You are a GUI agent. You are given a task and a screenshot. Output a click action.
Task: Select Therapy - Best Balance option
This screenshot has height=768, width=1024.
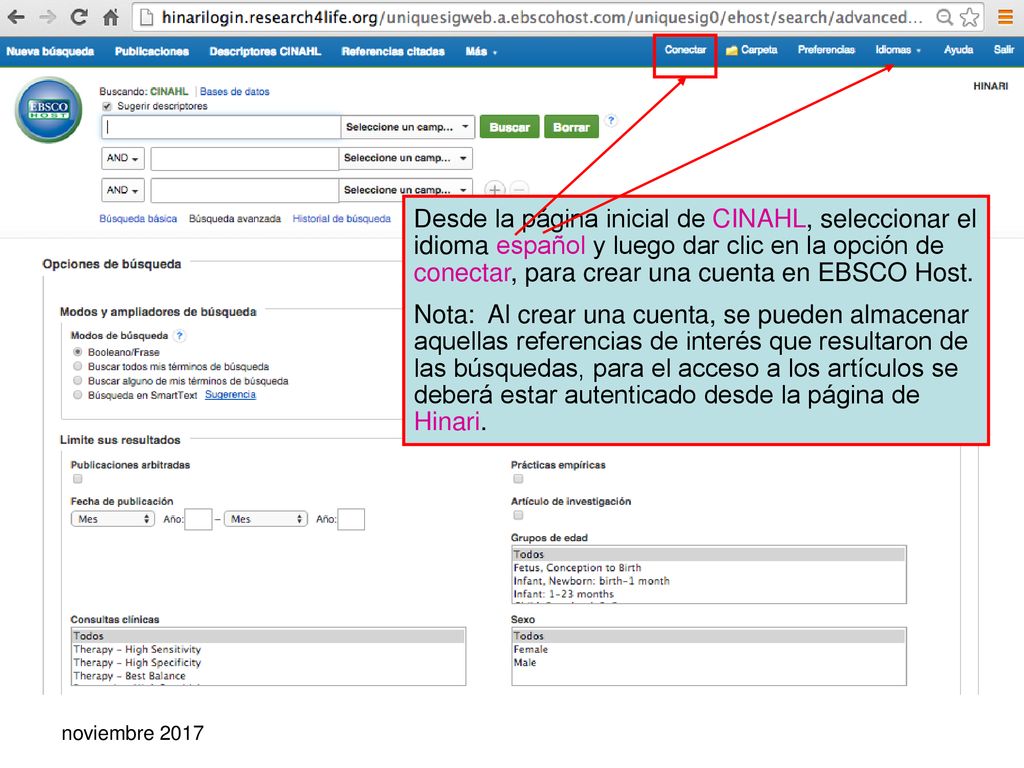268,676
